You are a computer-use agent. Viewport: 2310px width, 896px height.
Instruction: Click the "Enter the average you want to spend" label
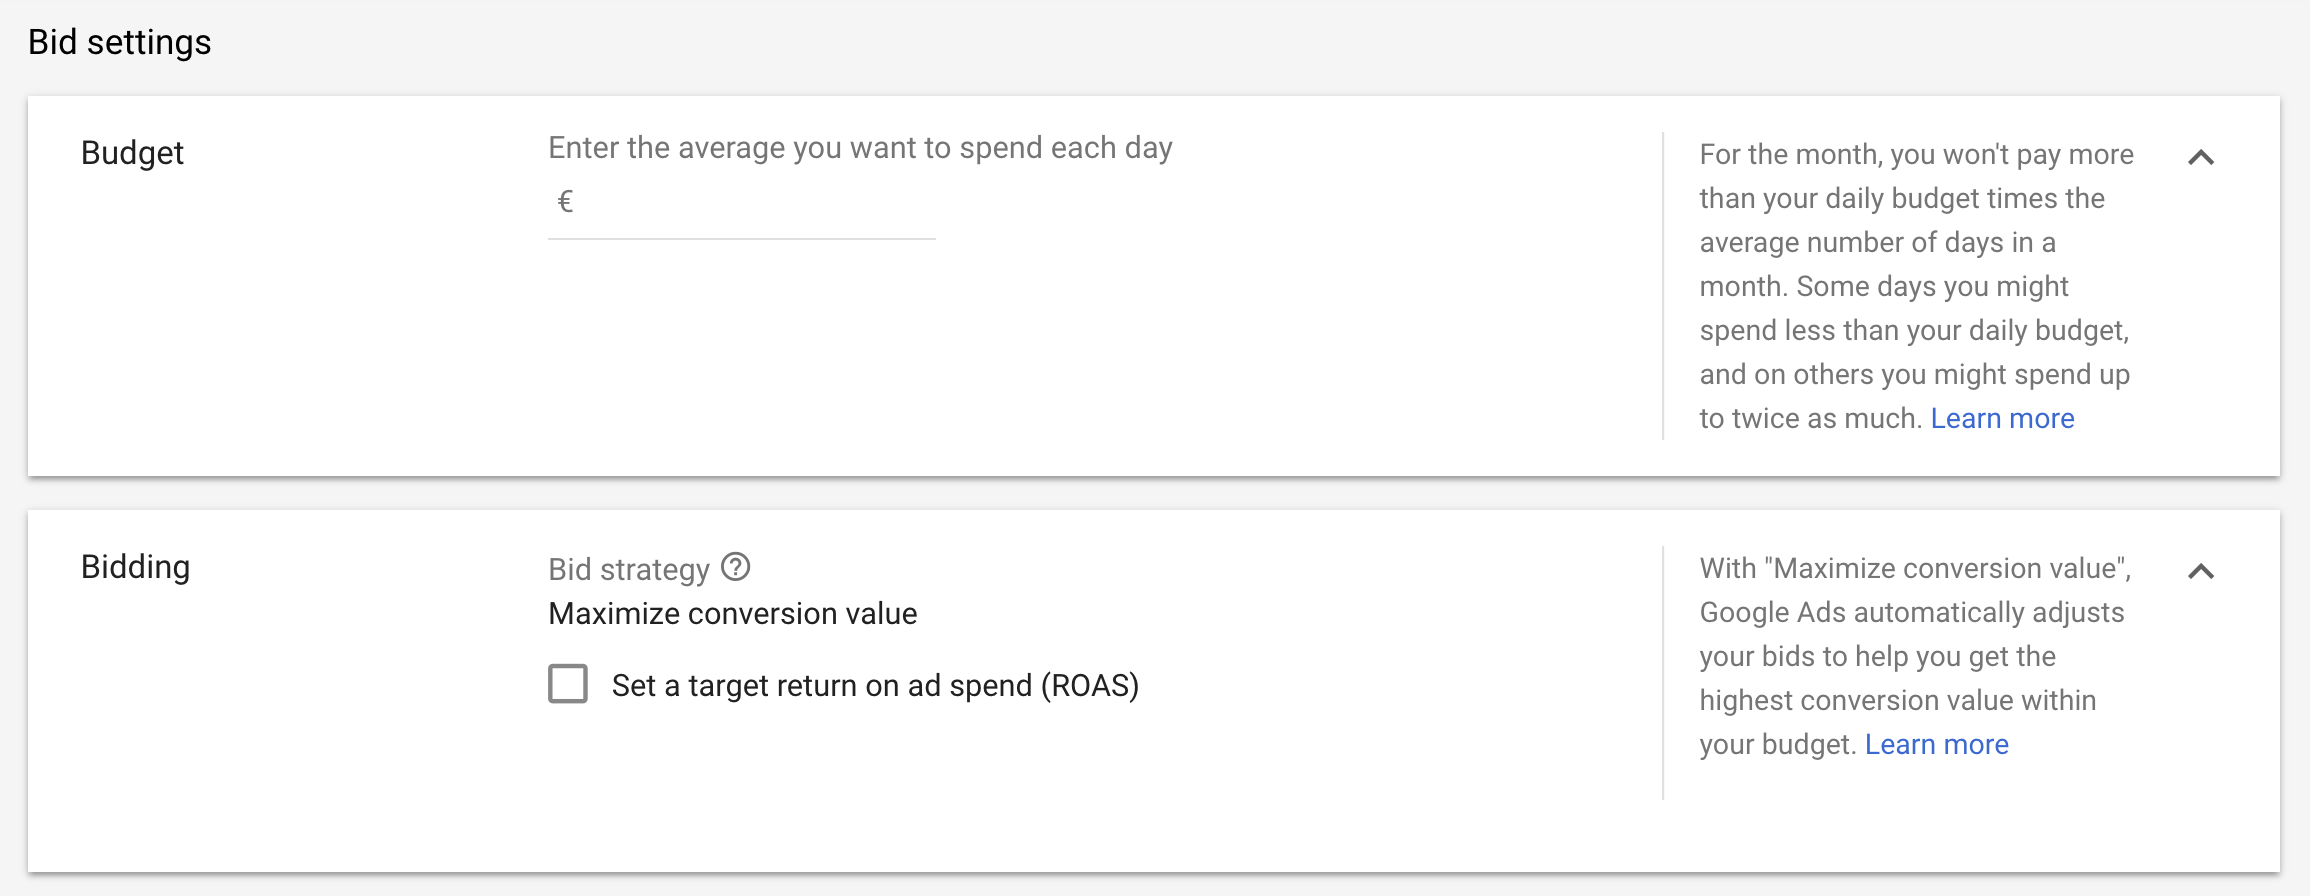[x=860, y=148]
